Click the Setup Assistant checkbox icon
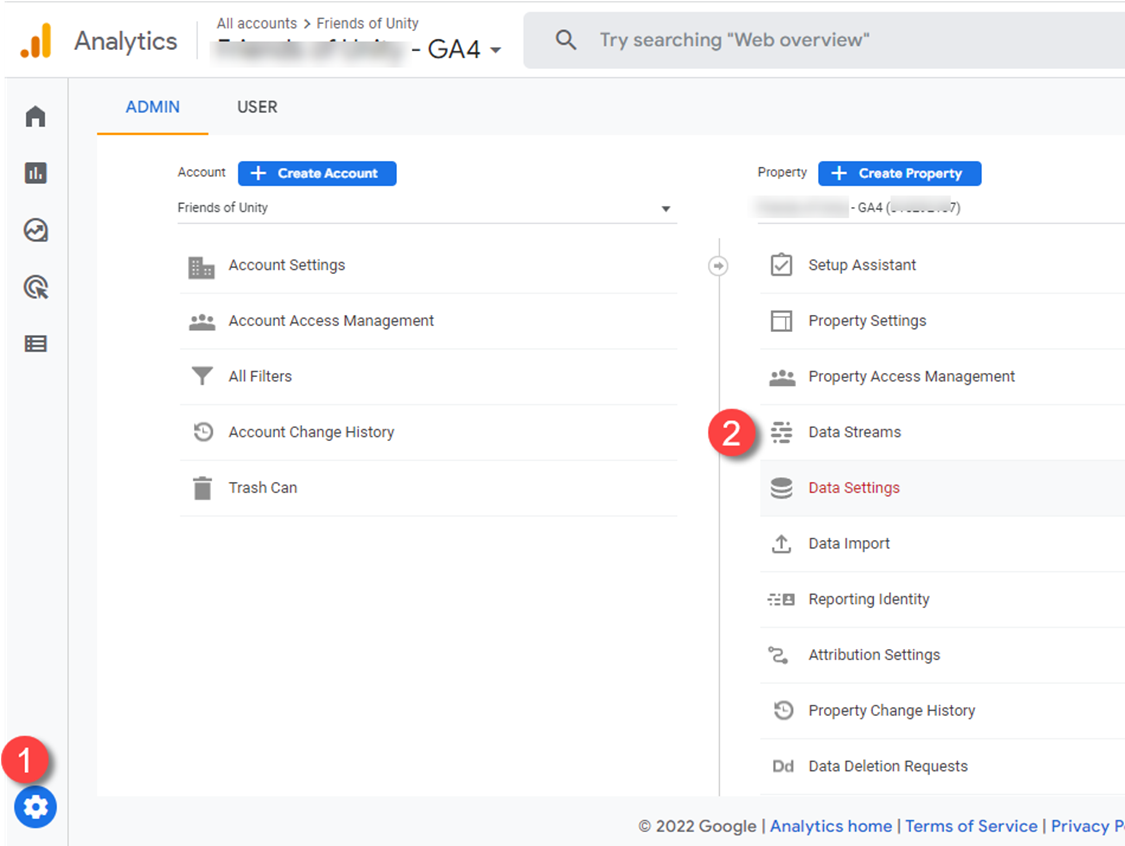This screenshot has height=846, width=1125. (x=781, y=265)
